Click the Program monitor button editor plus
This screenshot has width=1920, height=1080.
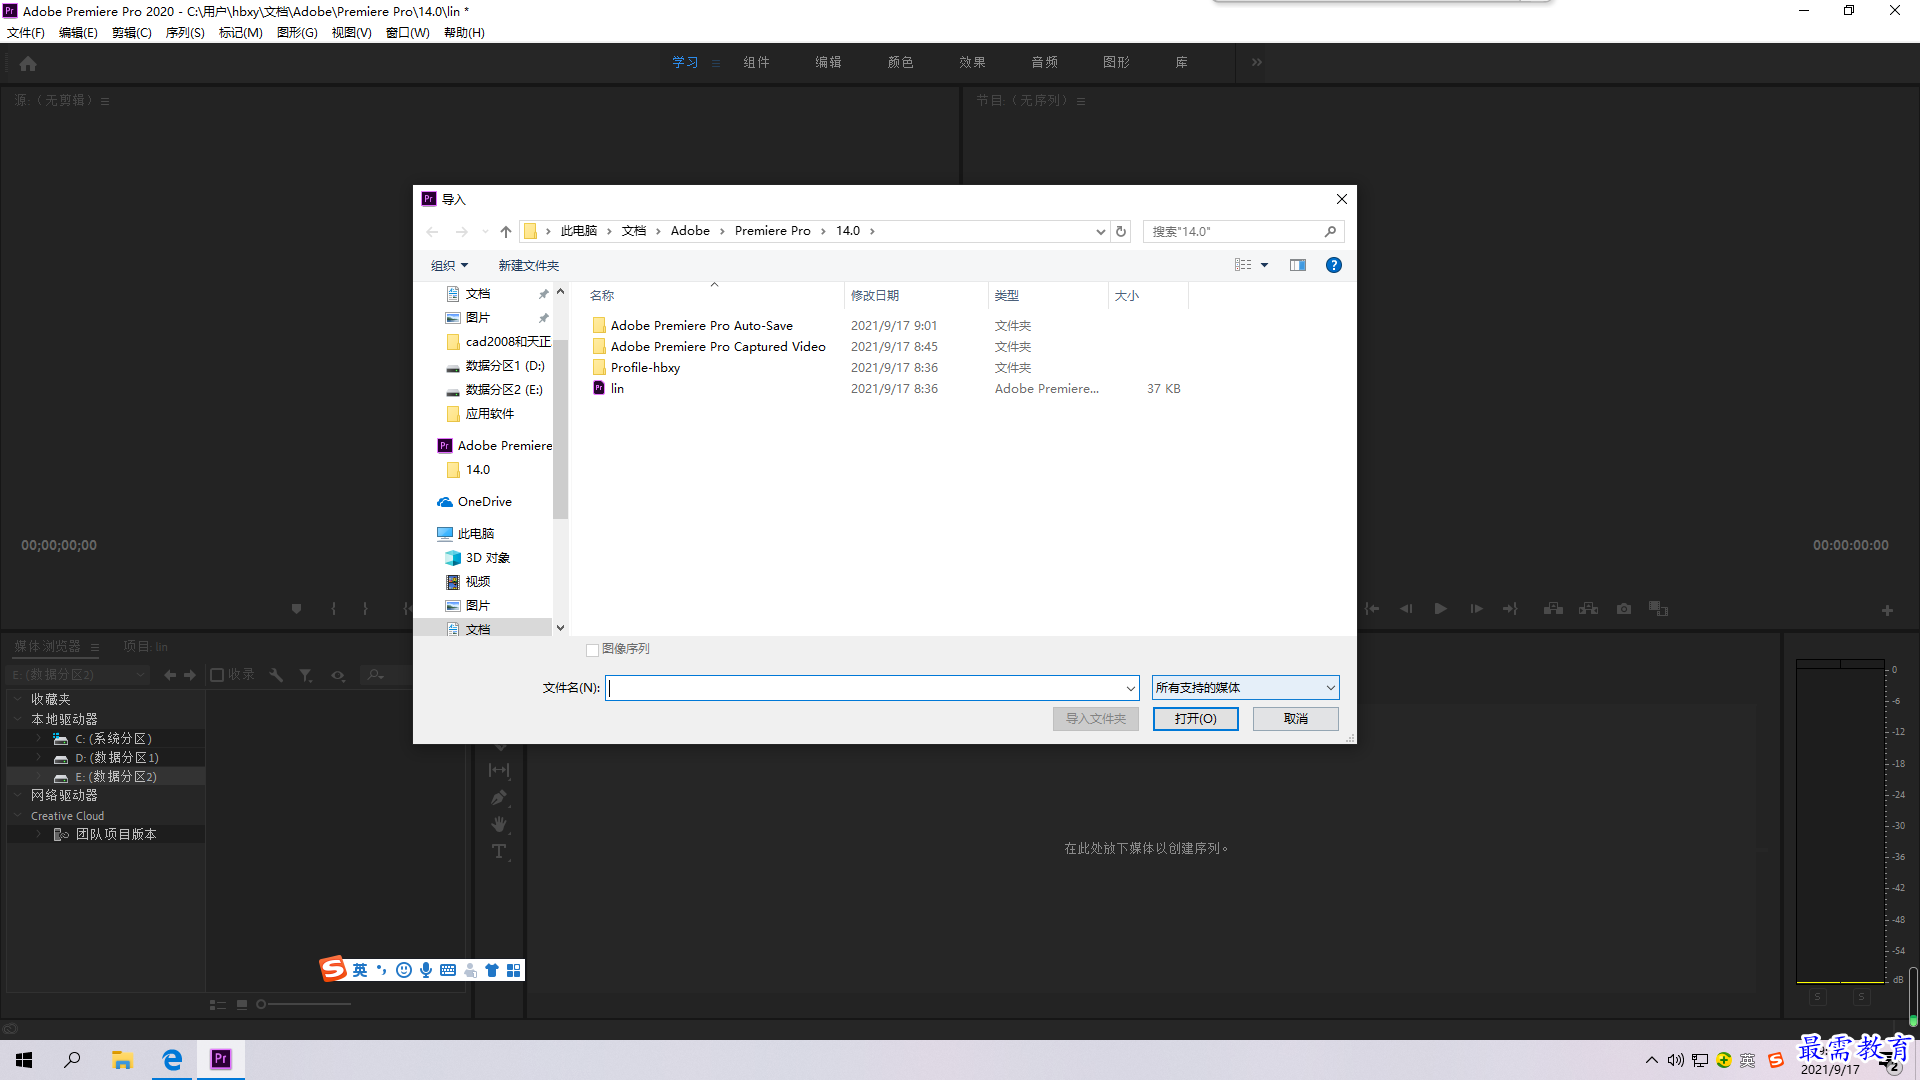tap(1887, 610)
